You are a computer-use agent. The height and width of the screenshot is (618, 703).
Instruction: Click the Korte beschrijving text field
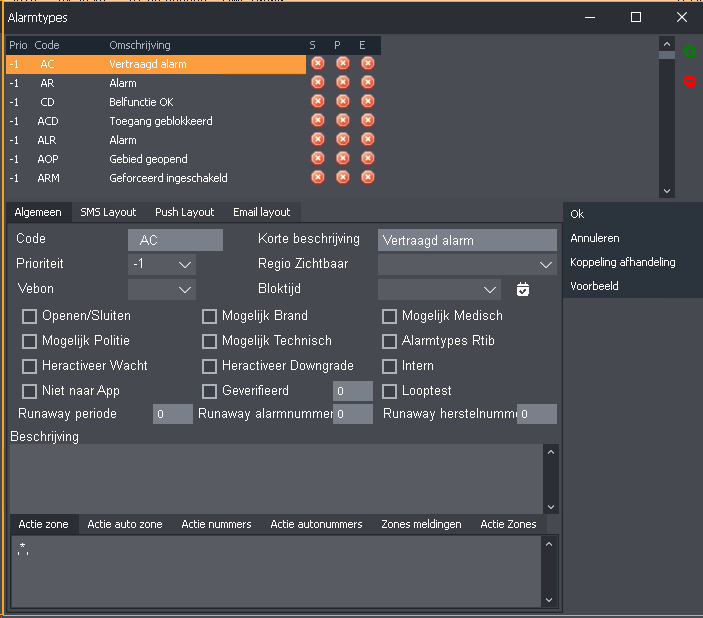pos(467,240)
